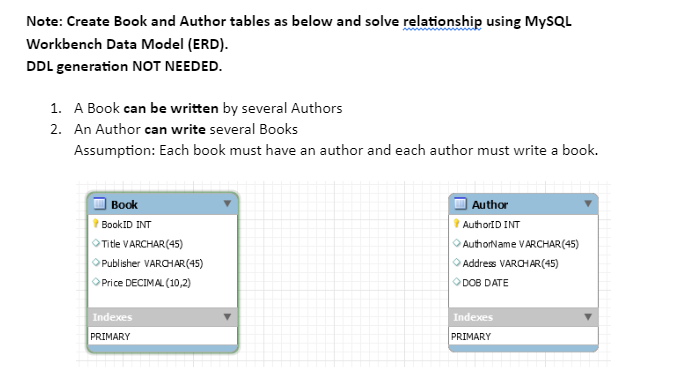
Task: Select the Book table title
Action: click(x=124, y=205)
